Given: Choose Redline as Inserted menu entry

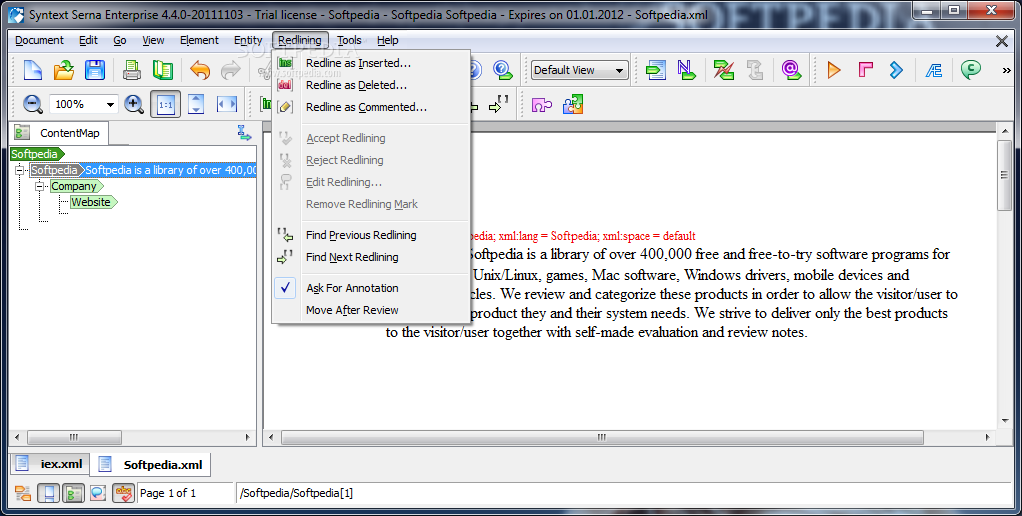Looking at the screenshot, I should click(371, 63).
